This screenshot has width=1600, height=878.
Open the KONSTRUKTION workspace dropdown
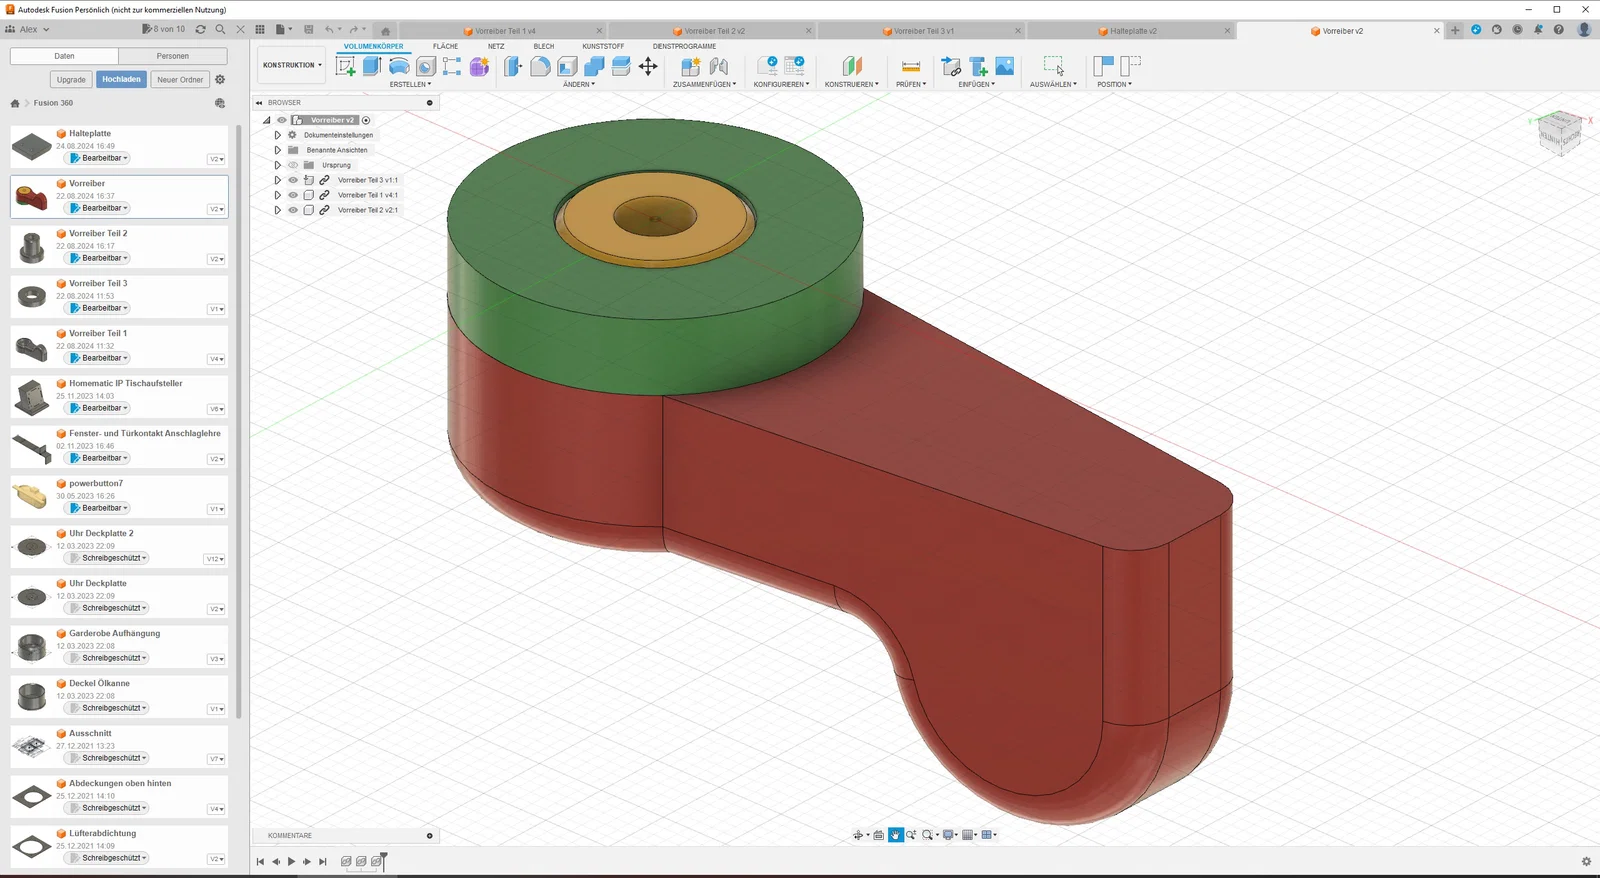(x=292, y=65)
